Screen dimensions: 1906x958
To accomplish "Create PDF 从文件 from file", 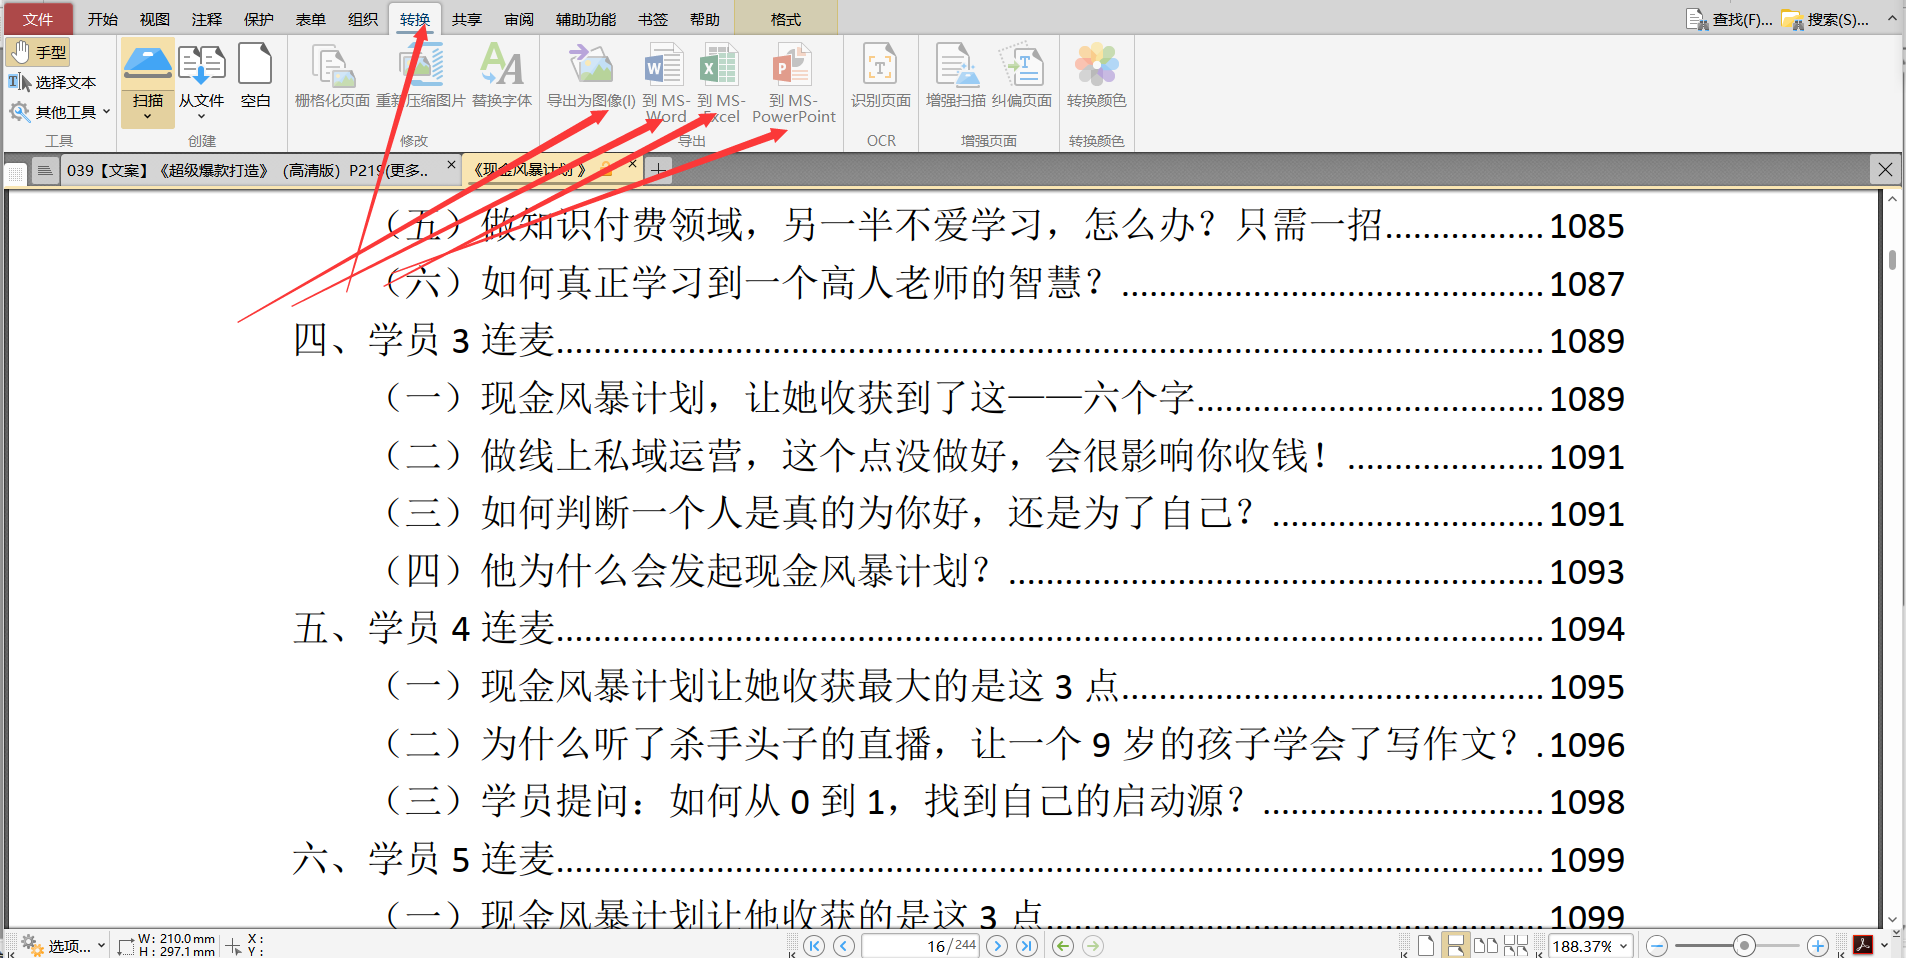I will point(201,82).
